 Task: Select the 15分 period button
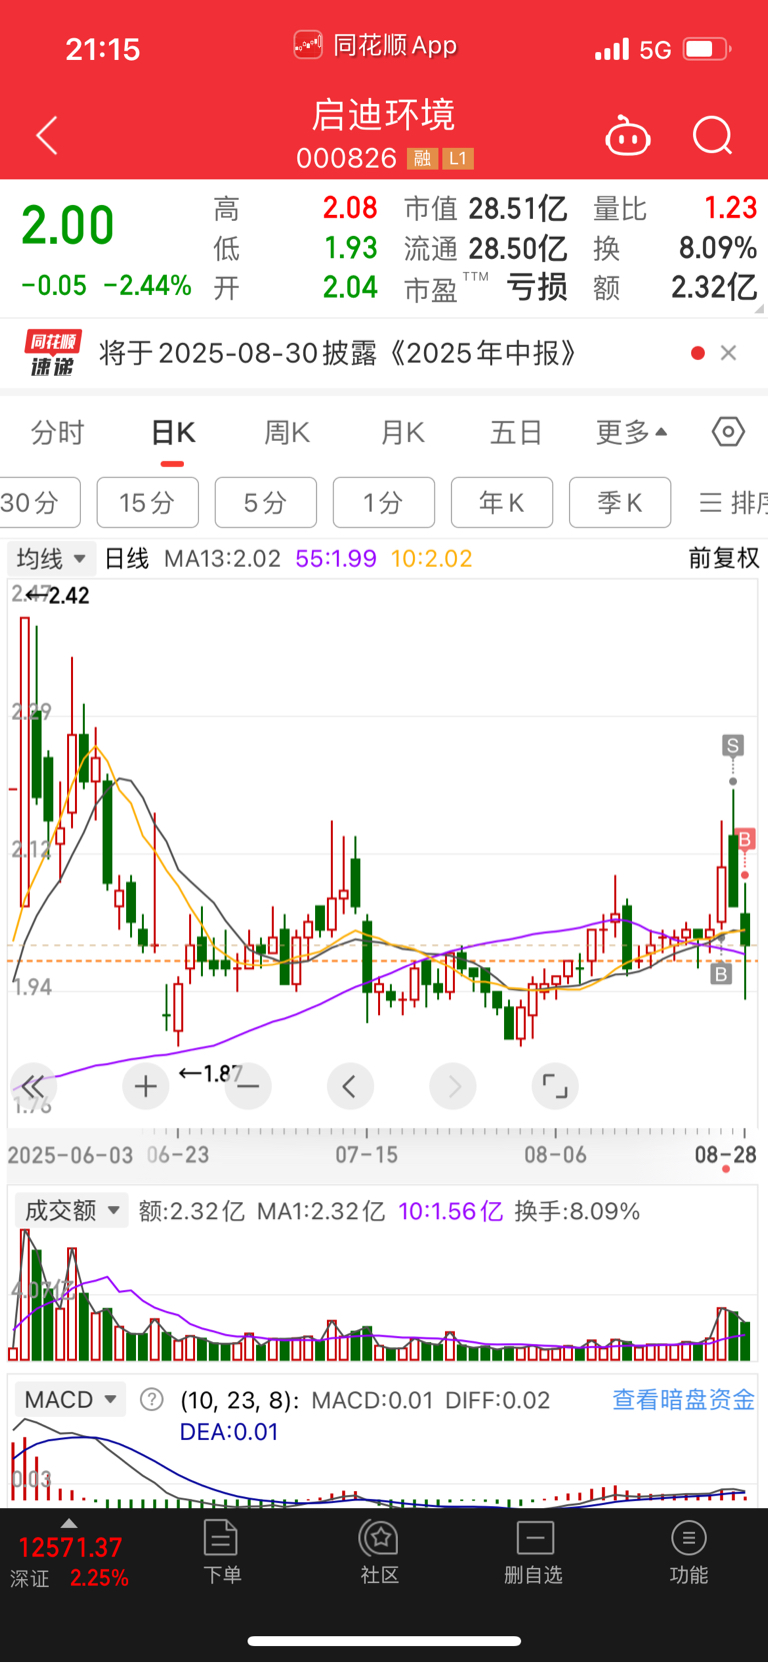tap(148, 502)
